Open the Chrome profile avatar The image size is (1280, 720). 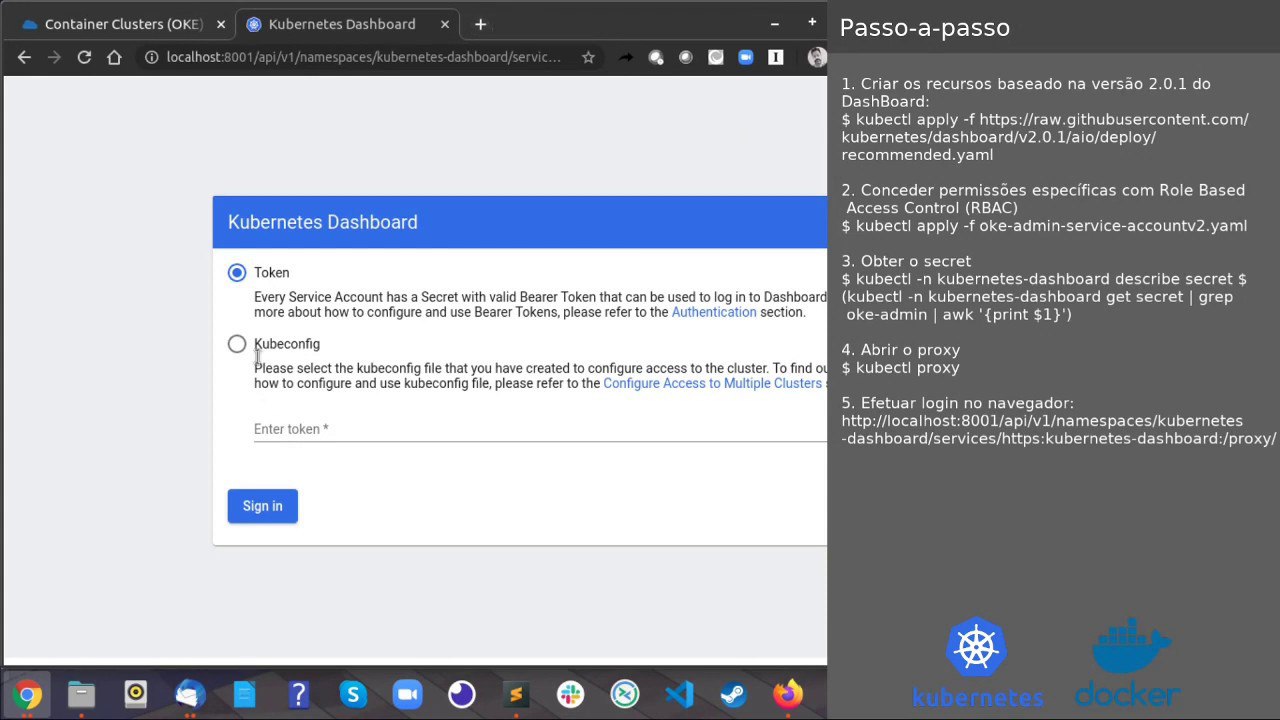click(817, 57)
